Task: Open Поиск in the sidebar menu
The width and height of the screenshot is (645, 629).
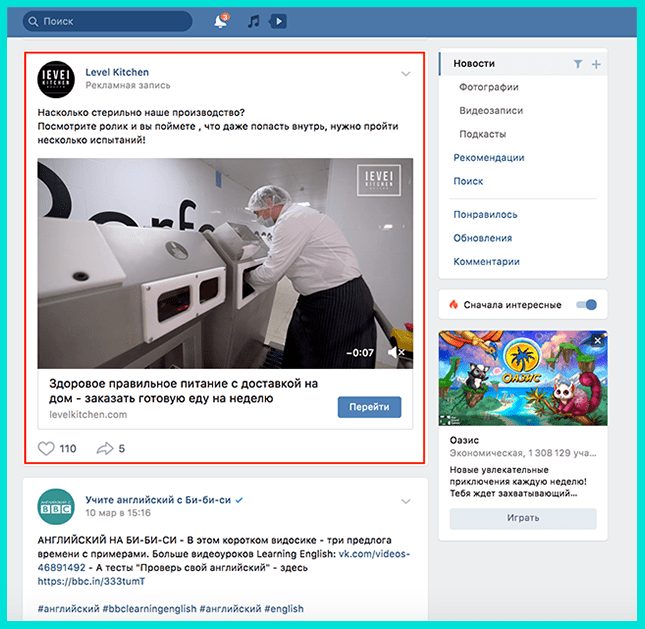Action: pyautogui.click(x=468, y=181)
